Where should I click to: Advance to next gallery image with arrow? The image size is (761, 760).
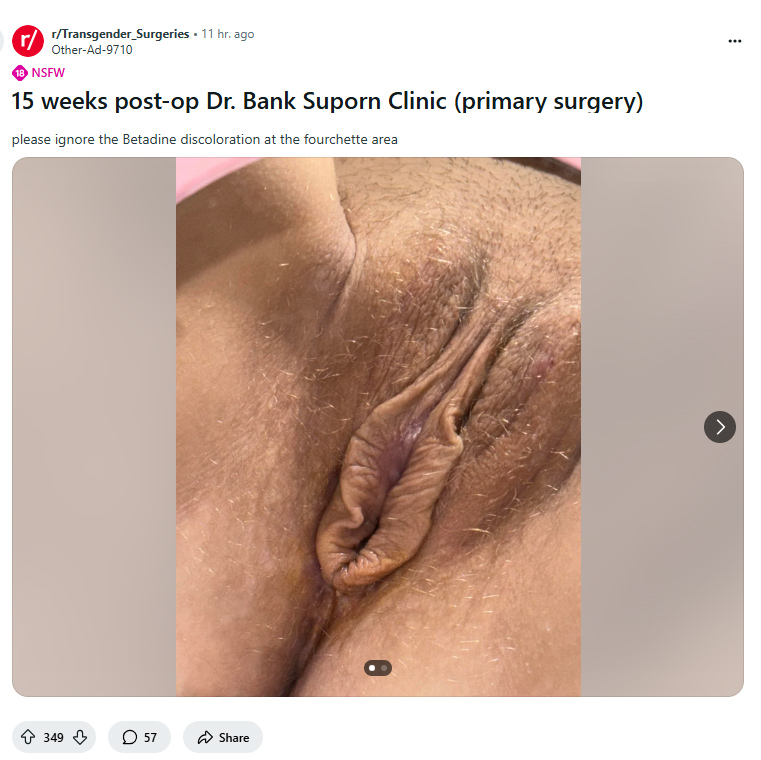(x=719, y=427)
